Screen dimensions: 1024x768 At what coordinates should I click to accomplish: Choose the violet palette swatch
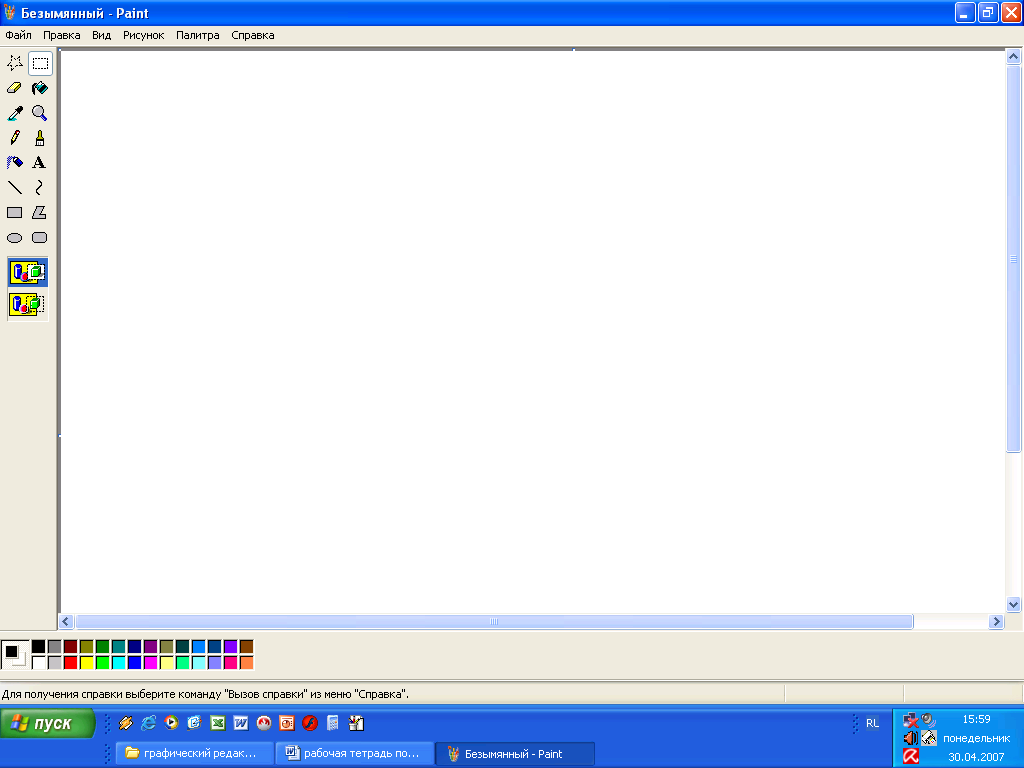click(x=231, y=647)
